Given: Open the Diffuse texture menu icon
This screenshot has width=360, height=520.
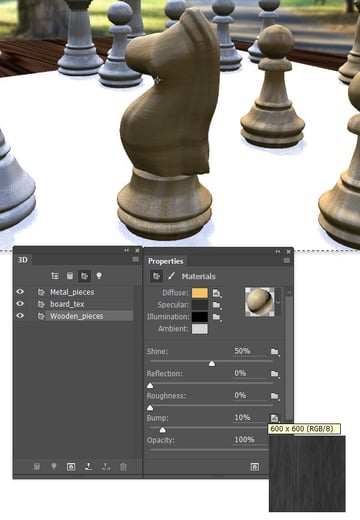Looking at the screenshot, I should (x=217, y=293).
